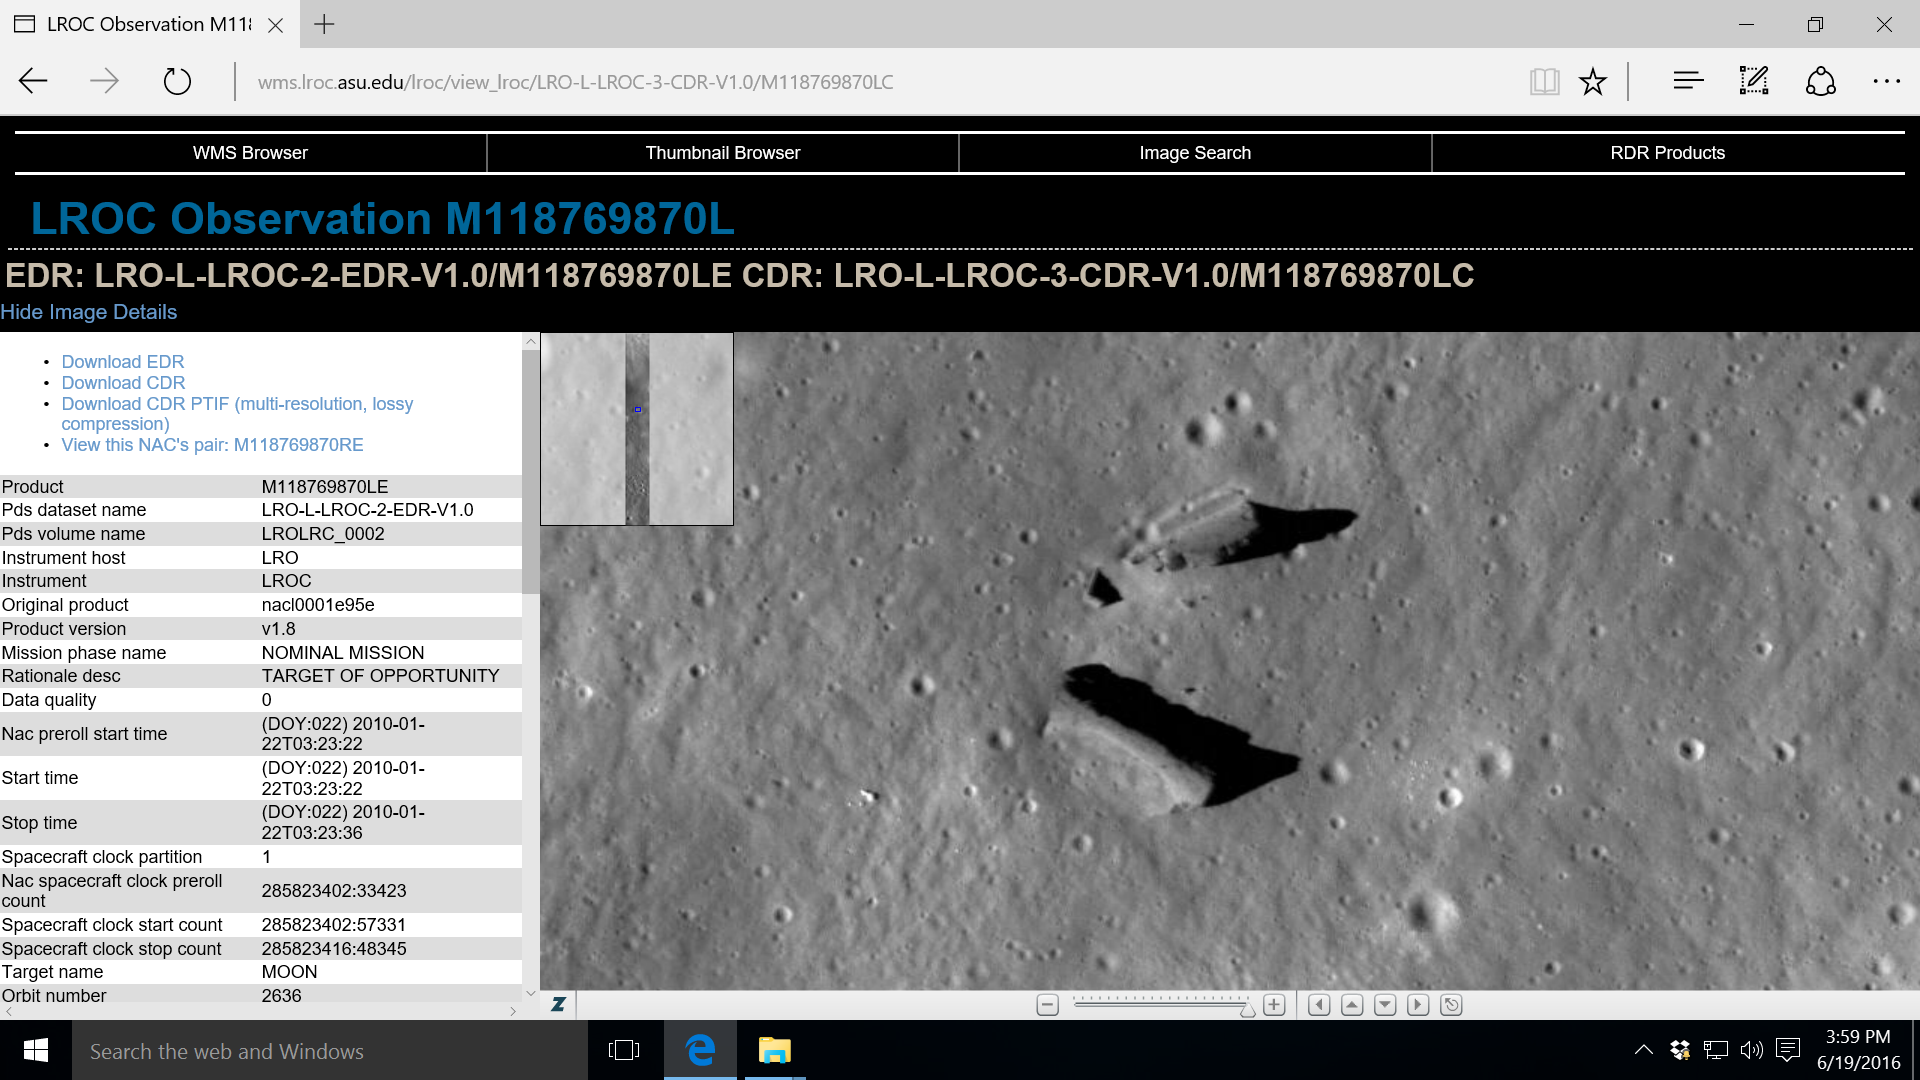
Task: Zoom out with the minus button
Action: click(1047, 1005)
